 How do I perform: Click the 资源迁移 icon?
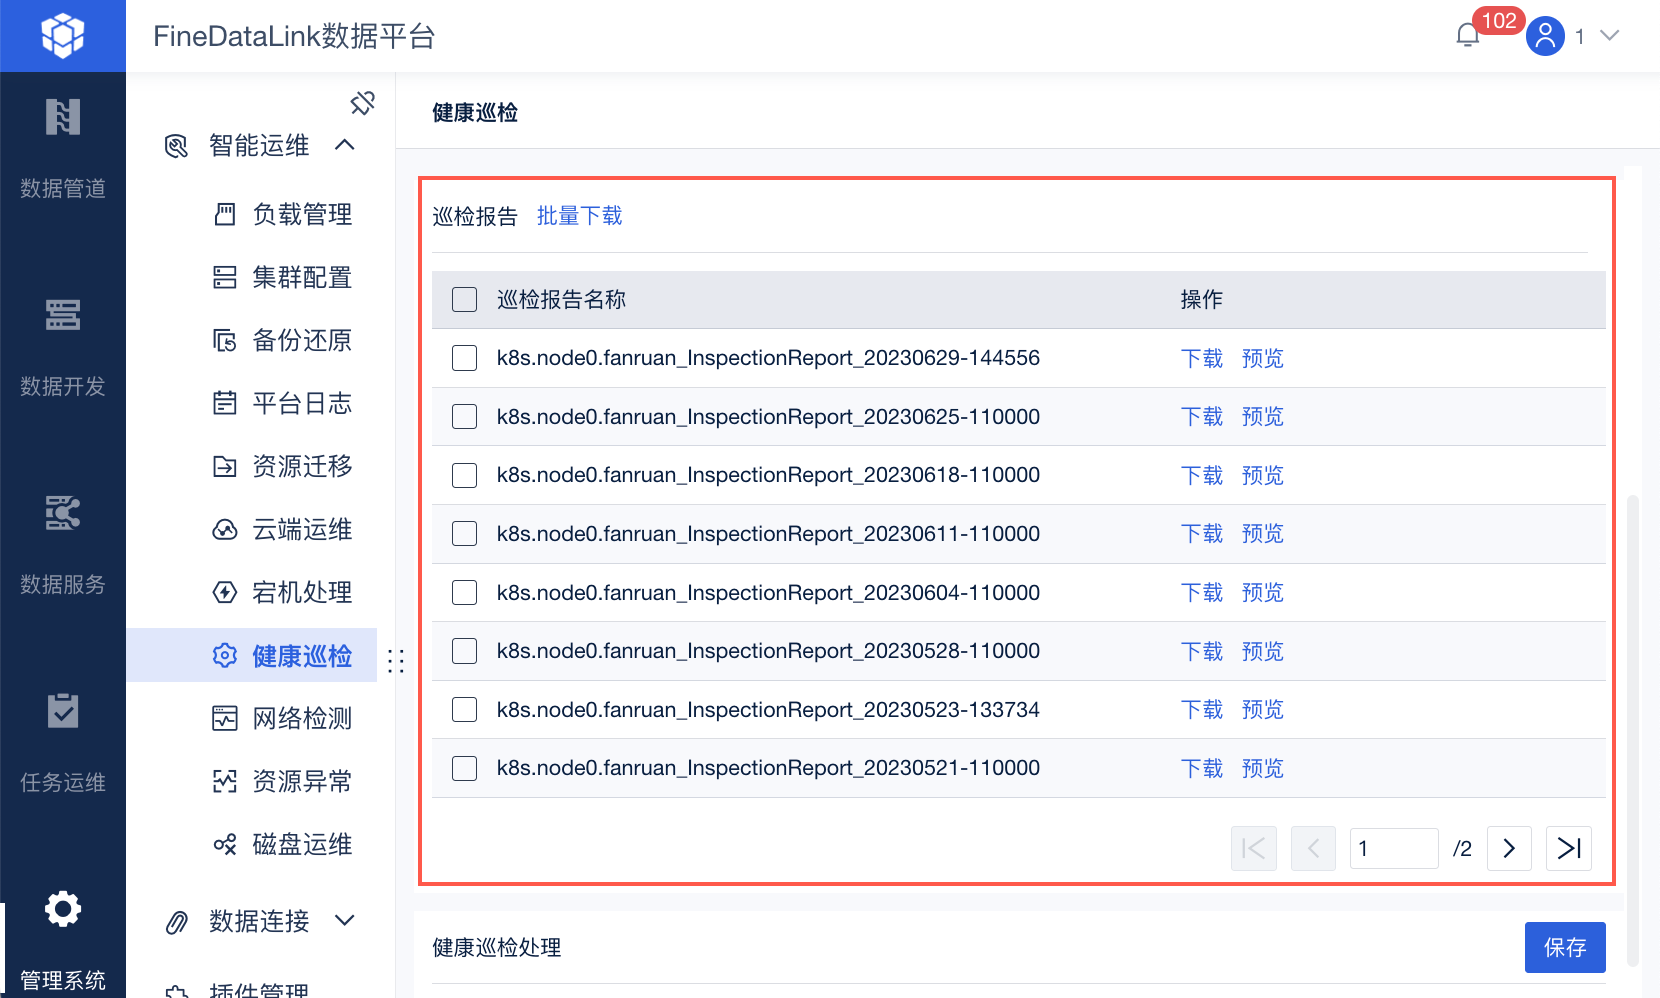pos(225,466)
